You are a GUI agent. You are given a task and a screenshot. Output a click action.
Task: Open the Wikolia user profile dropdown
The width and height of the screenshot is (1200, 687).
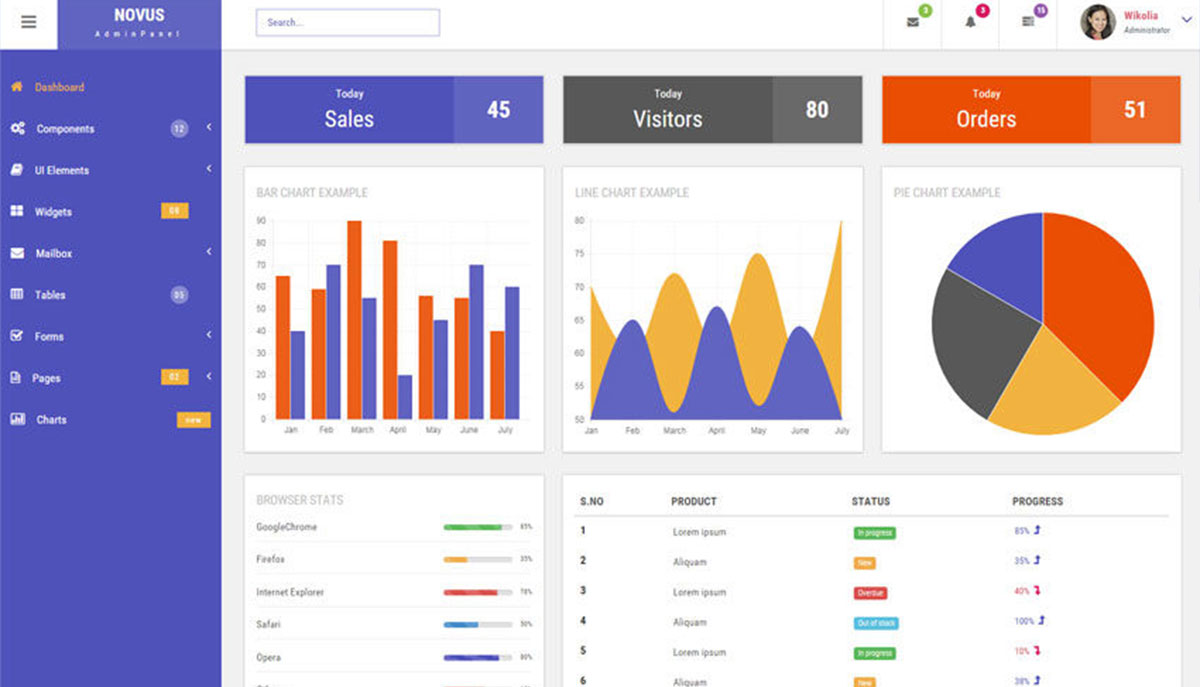point(1186,21)
